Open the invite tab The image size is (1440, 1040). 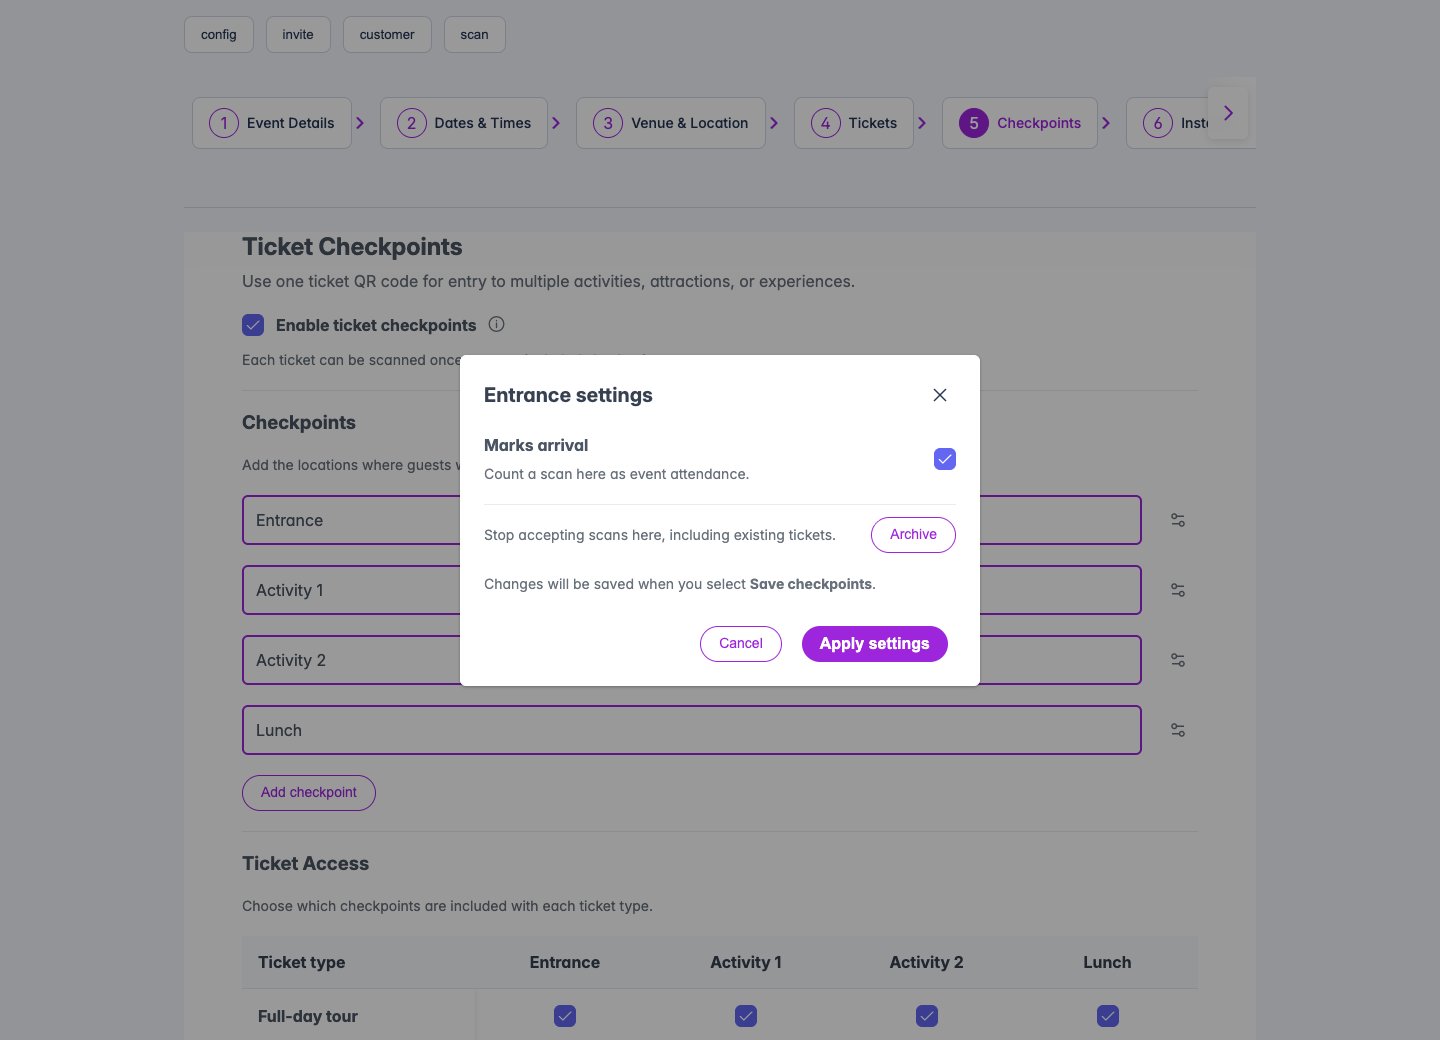pos(298,35)
